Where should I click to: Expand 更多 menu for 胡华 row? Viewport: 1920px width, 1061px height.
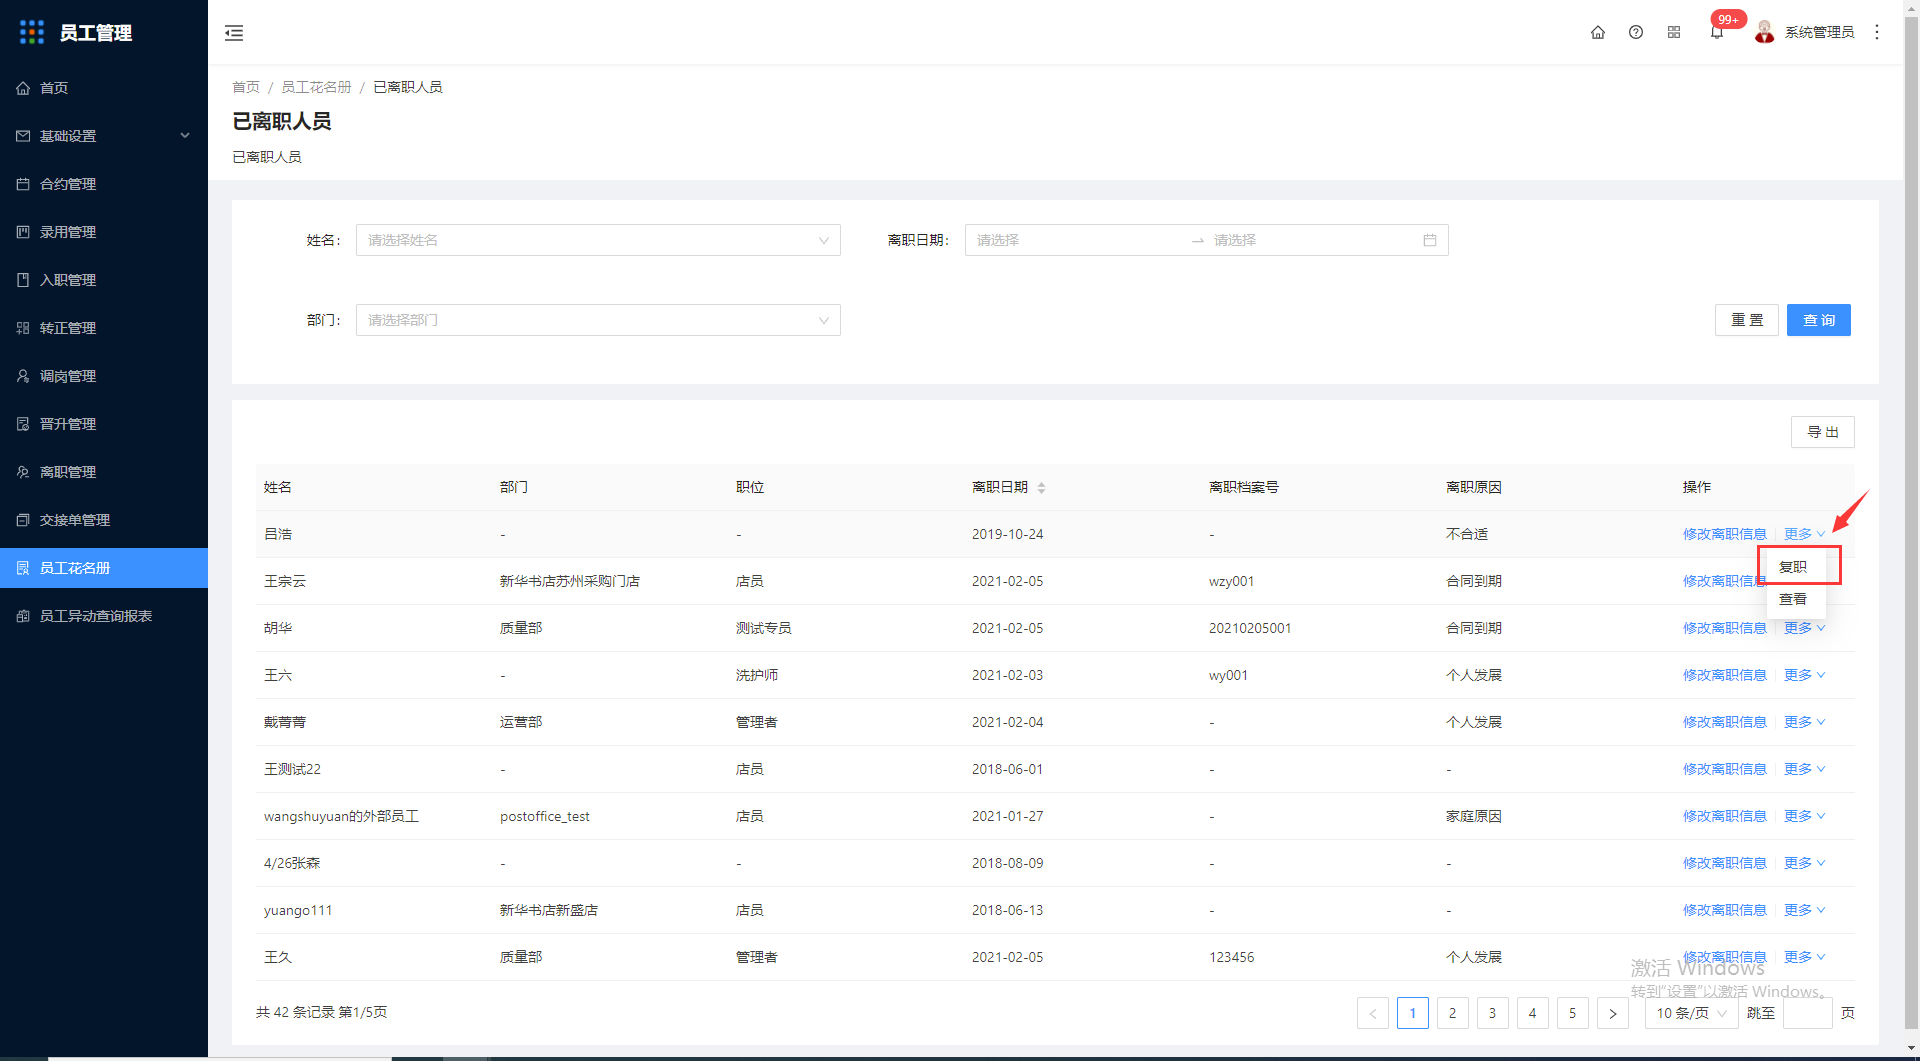pos(1805,628)
